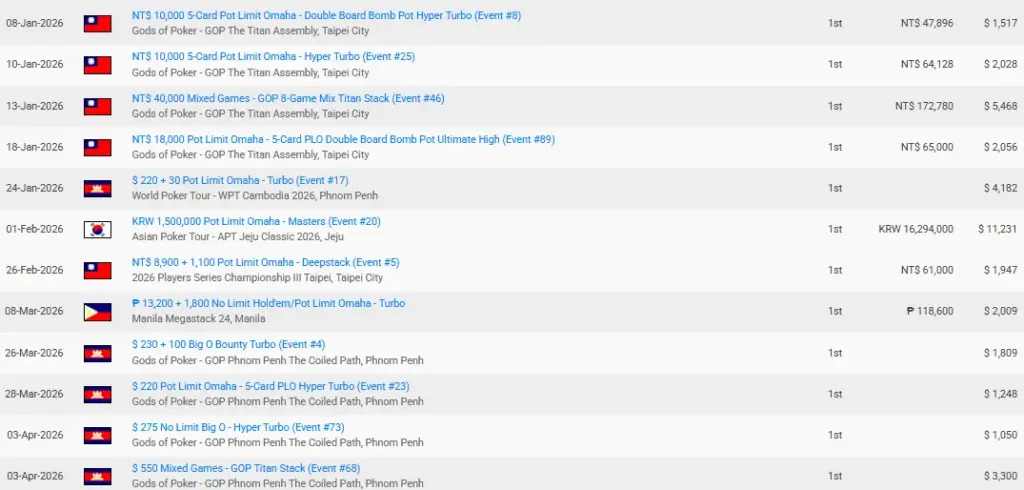Click the USD amount $ 1,947
The height and width of the screenshot is (490, 1024).
click(x=1000, y=270)
